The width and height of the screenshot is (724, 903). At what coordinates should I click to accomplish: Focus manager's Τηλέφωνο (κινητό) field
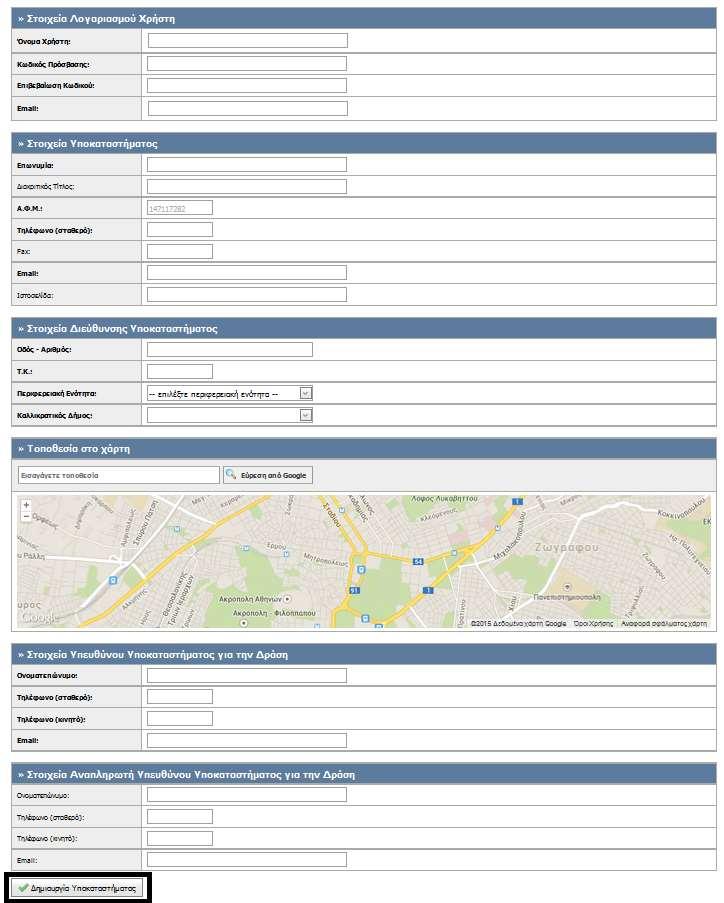point(180,719)
